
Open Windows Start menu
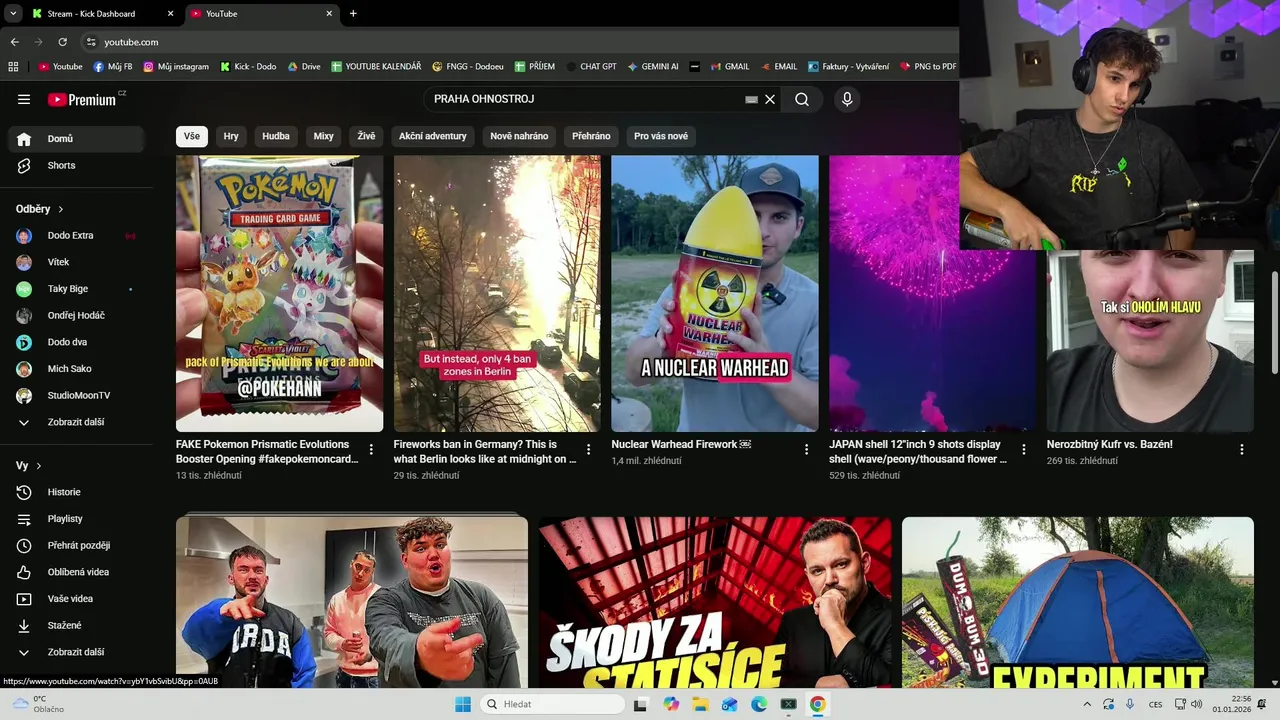[462, 704]
